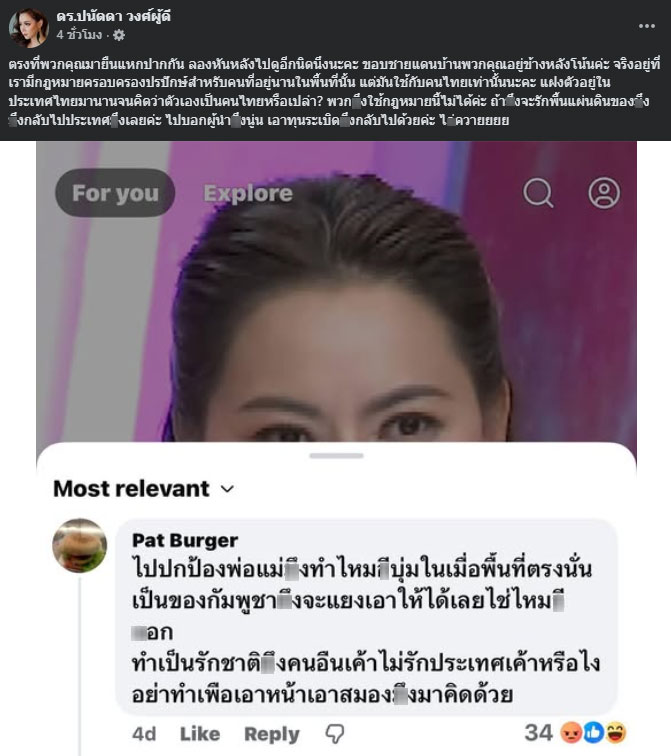Image resolution: width=671 pixels, height=756 pixels.
Task: Open the profile account icon
Action: point(604,193)
